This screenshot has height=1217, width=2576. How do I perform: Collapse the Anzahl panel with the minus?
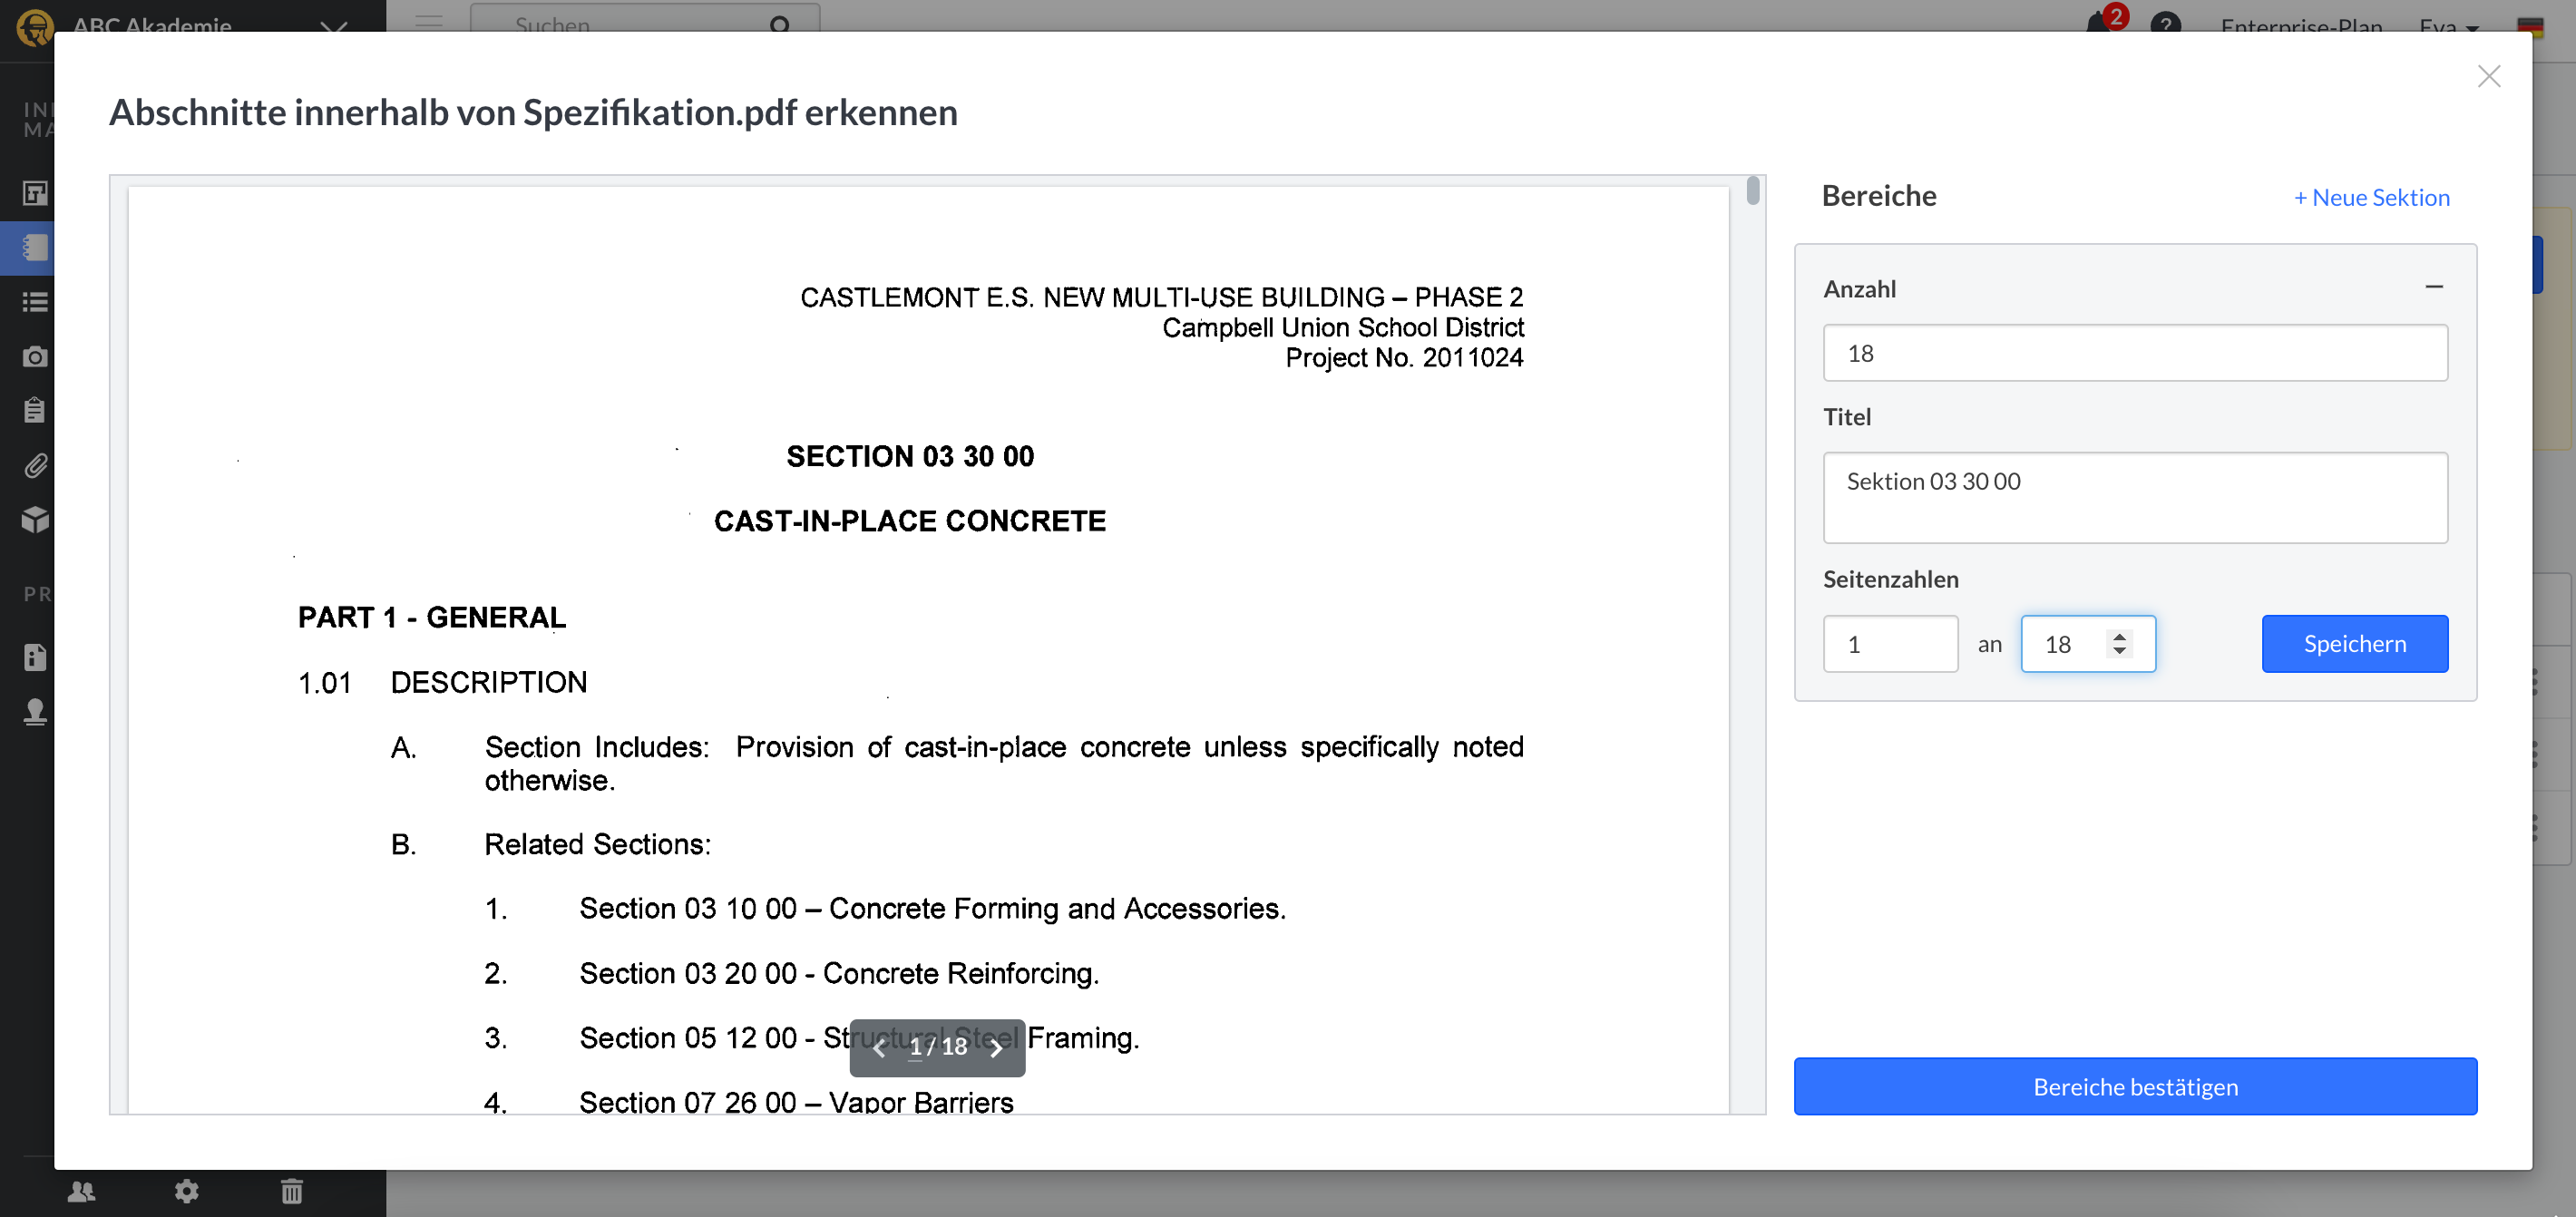[x=2433, y=287]
